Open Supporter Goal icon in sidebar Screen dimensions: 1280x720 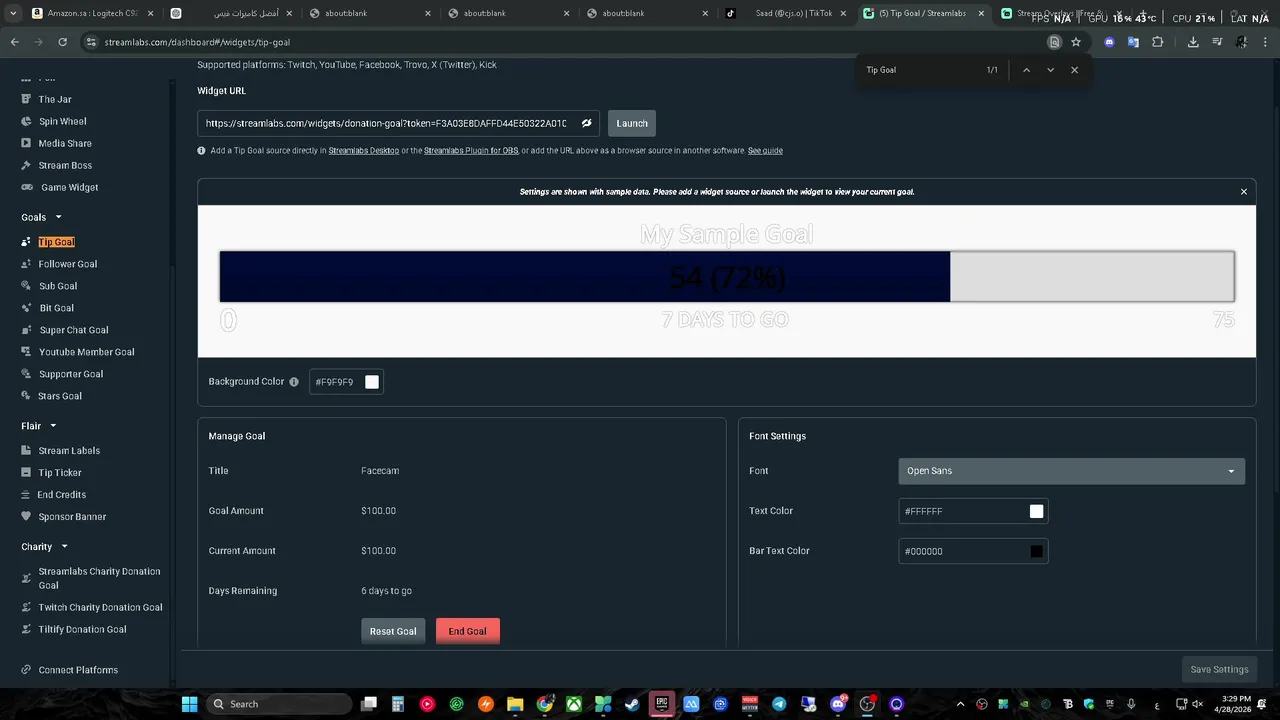pos(27,374)
